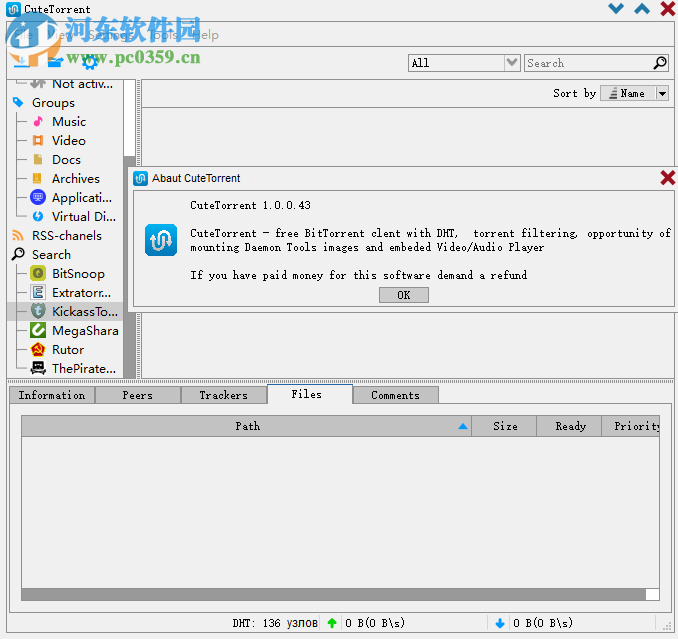Click the green upload arrow in status bar

[x=332, y=623]
